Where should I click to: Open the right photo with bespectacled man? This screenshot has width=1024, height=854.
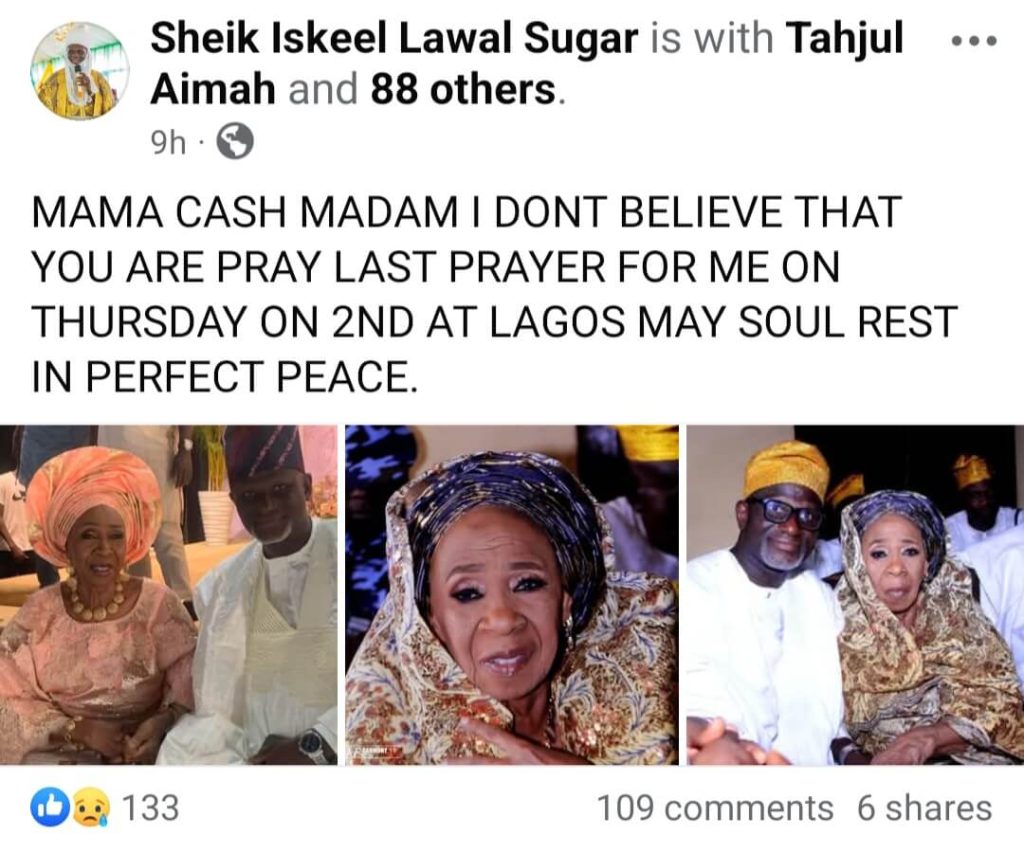click(x=855, y=595)
